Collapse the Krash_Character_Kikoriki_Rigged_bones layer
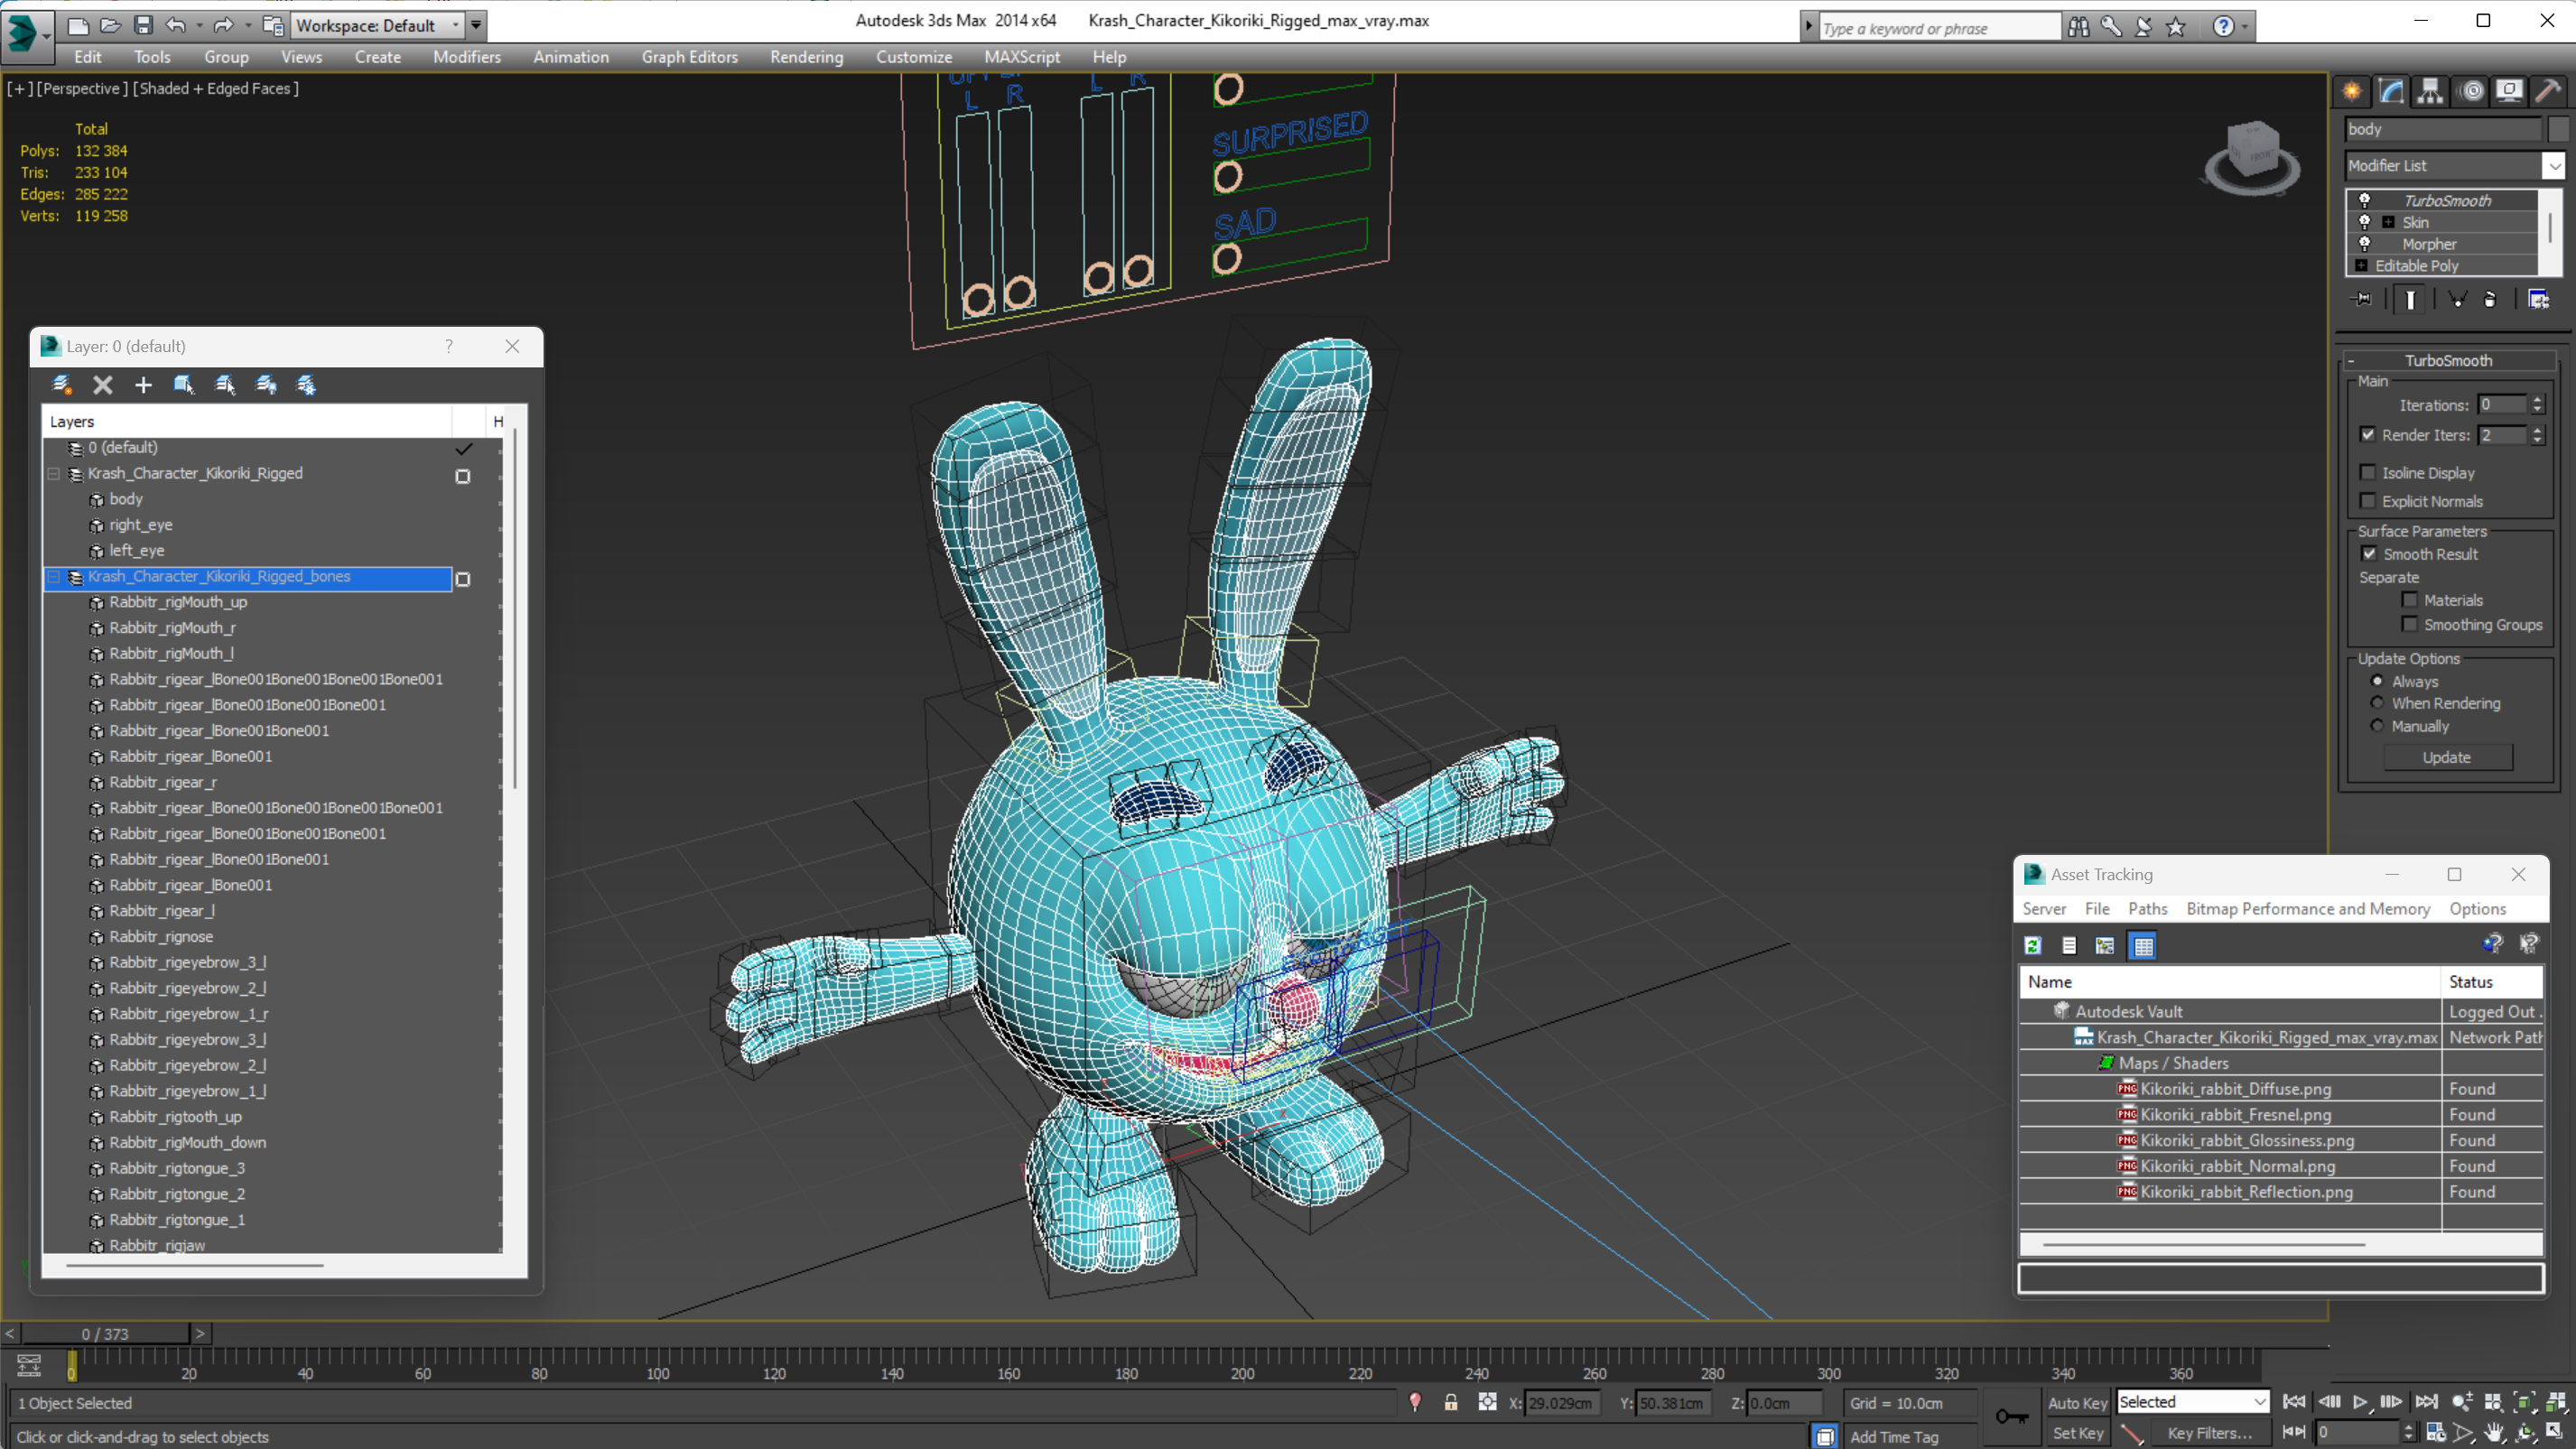Screen dimensions: 2576x1449 pos(54,576)
